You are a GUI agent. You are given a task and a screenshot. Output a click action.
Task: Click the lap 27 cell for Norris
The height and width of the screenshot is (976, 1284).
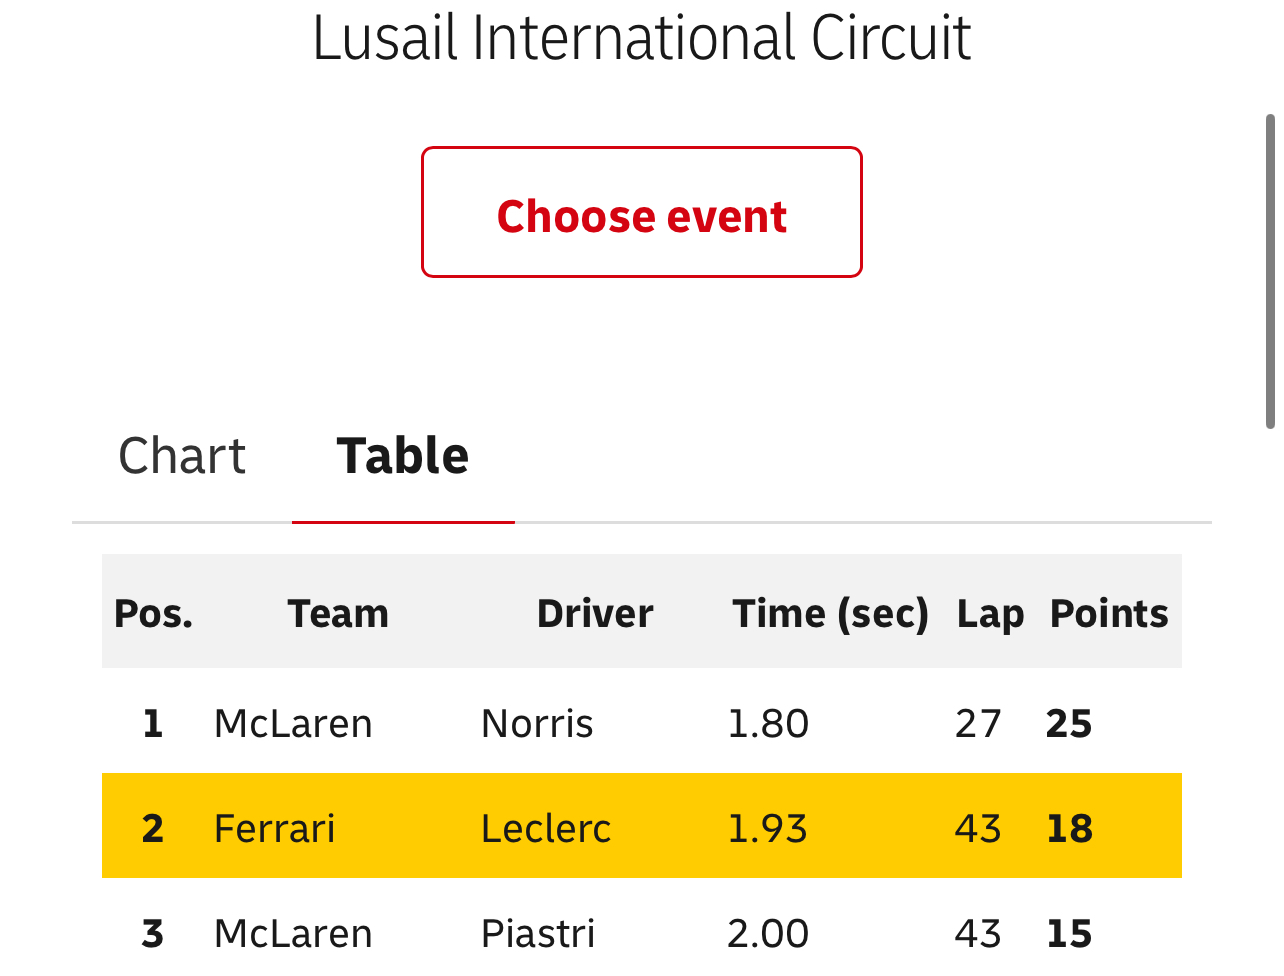click(x=978, y=723)
